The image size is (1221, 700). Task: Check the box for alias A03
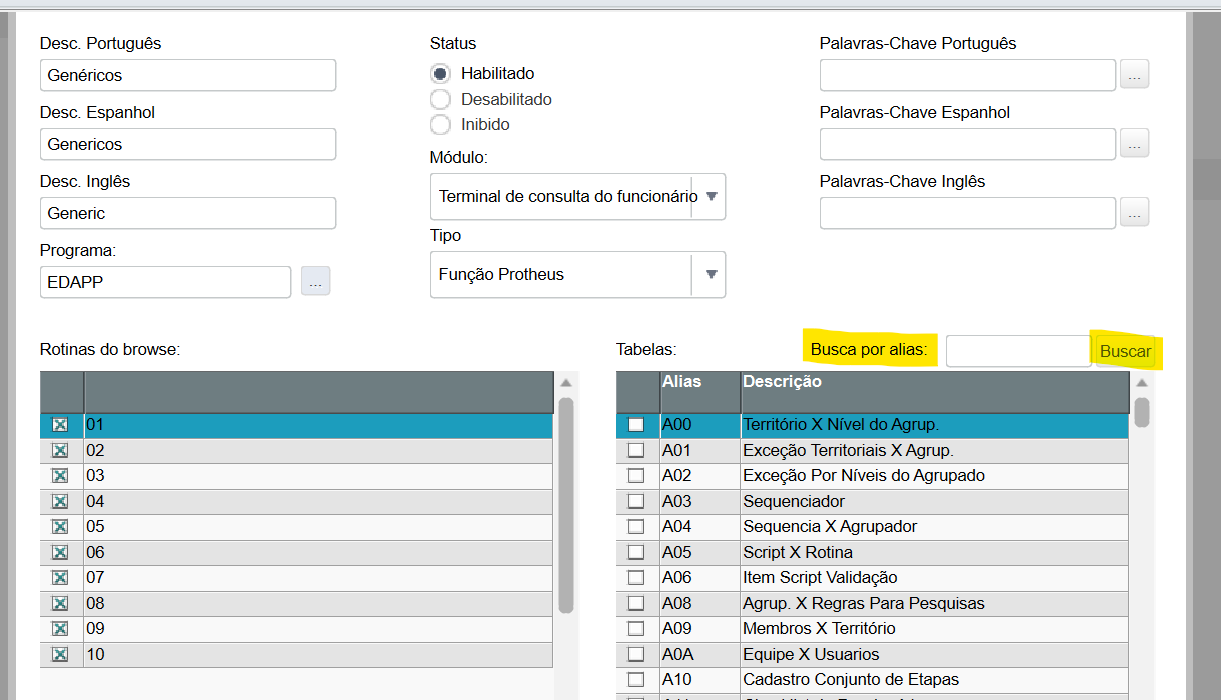click(x=636, y=501)
